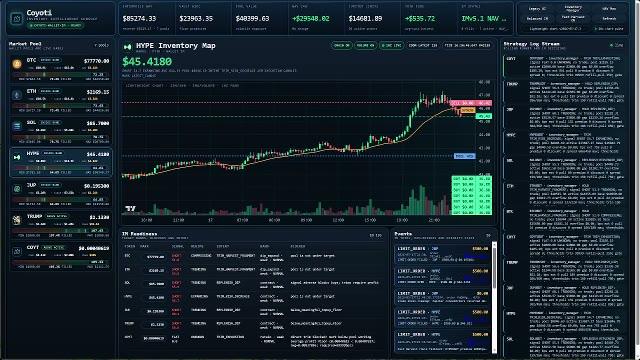Click the fourth status pill above the chart
640x360 pixels.
pyautogui.click(x=423, y=45)
